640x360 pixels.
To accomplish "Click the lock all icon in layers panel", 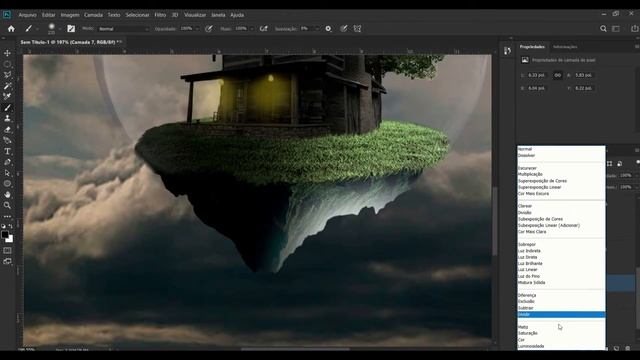I will [620, 164].
